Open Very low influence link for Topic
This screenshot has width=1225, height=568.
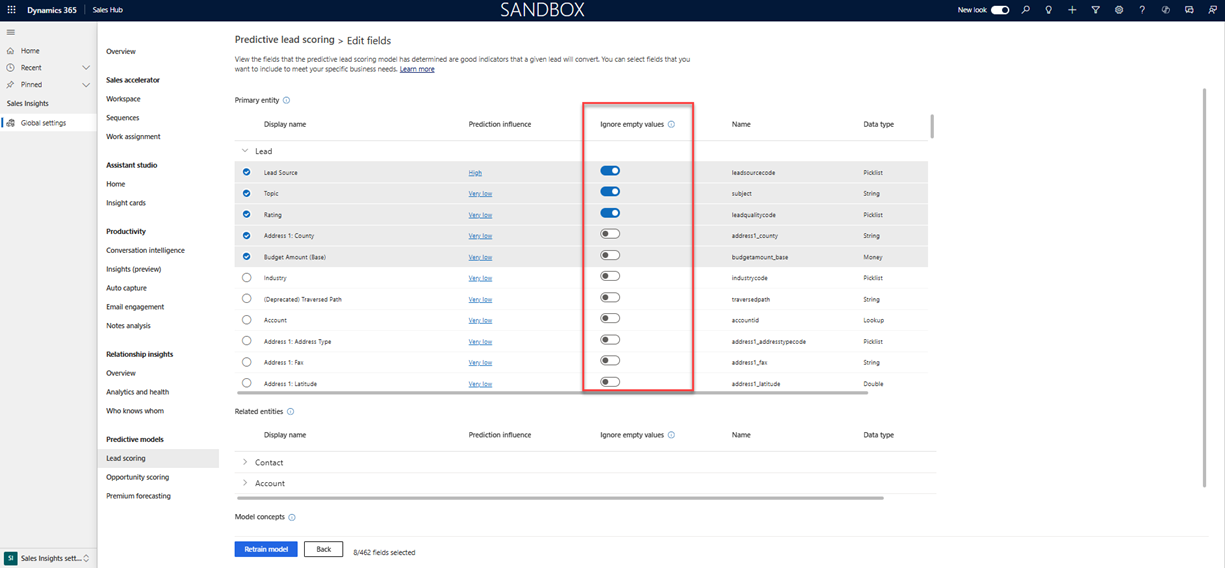click(480, 194)
